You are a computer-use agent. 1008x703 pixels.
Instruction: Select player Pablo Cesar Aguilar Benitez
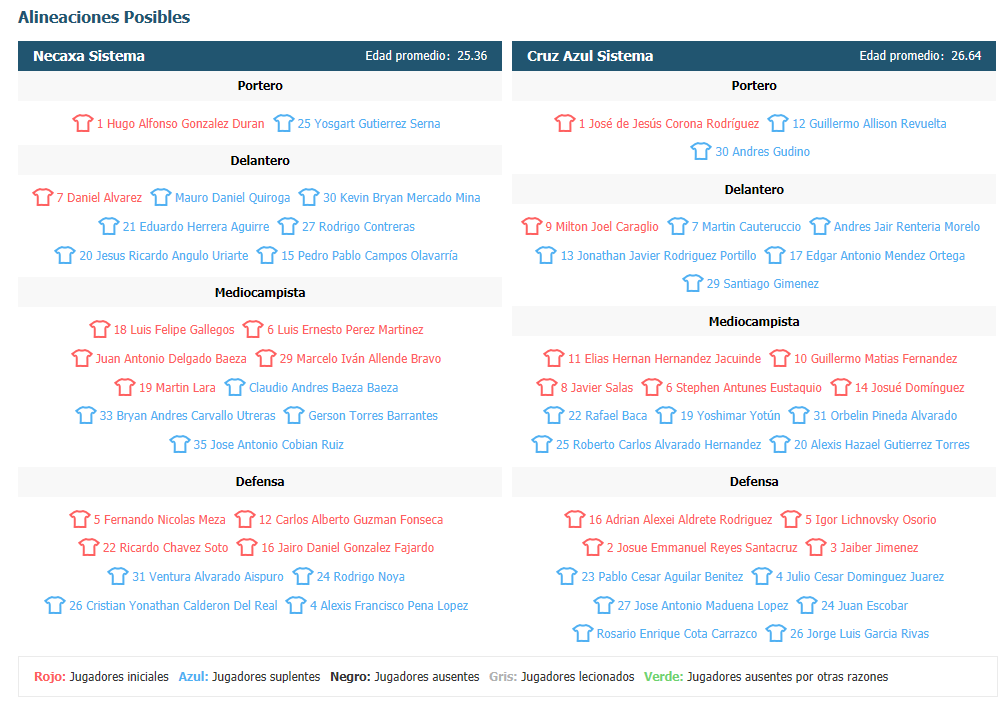(x=662, y=576)
